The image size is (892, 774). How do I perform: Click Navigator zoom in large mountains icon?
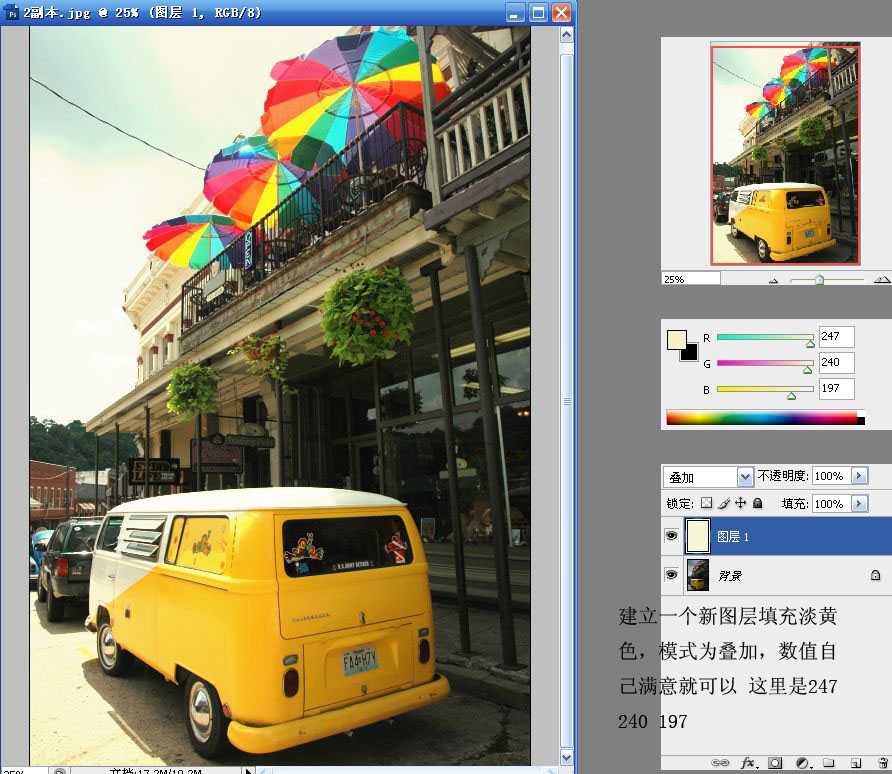[x=882, y=279]
